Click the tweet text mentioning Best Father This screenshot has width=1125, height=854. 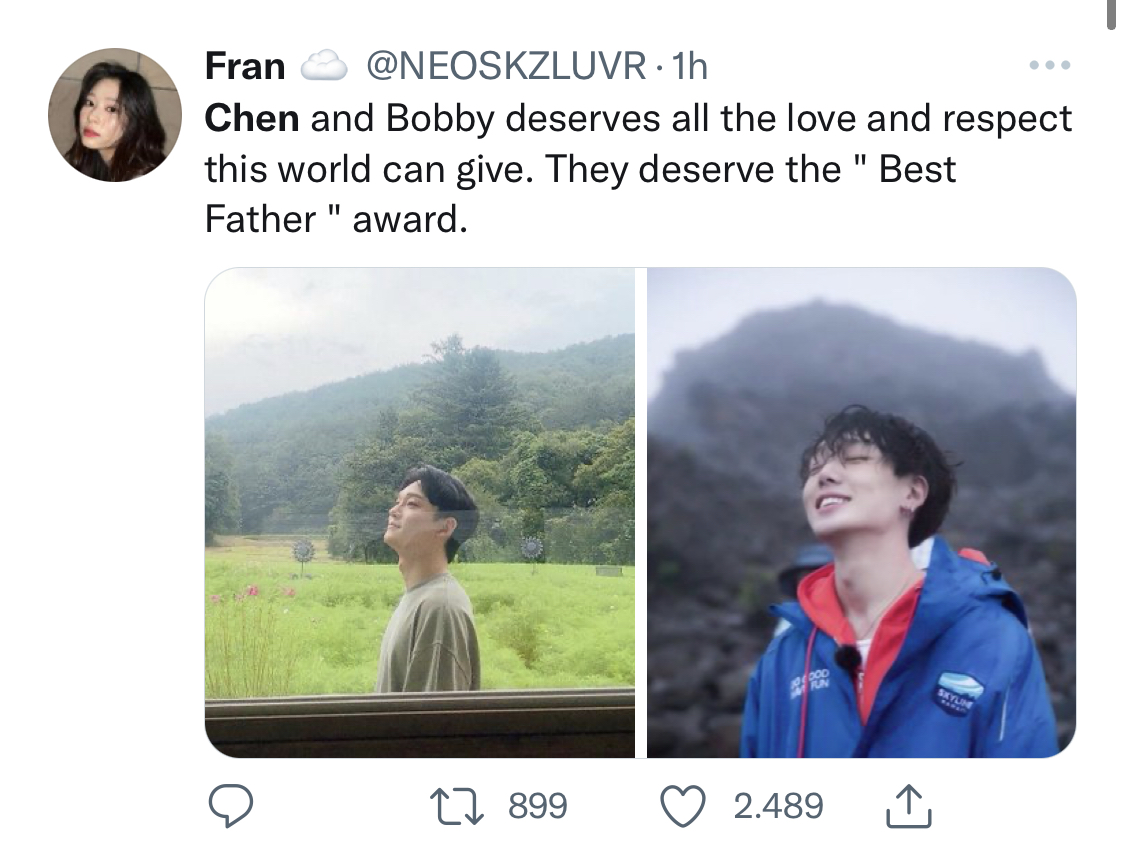[x=638, y=169]
